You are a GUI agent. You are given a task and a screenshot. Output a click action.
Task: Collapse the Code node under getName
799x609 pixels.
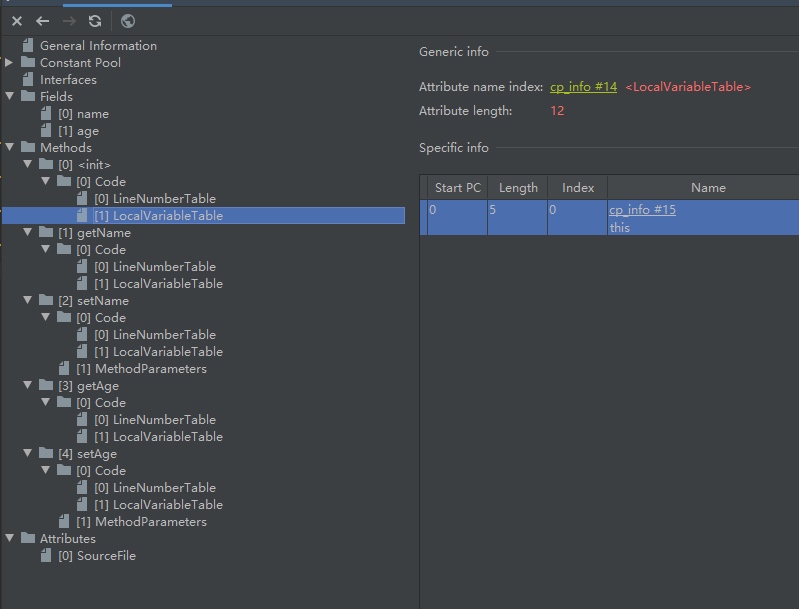click(45, 249)
